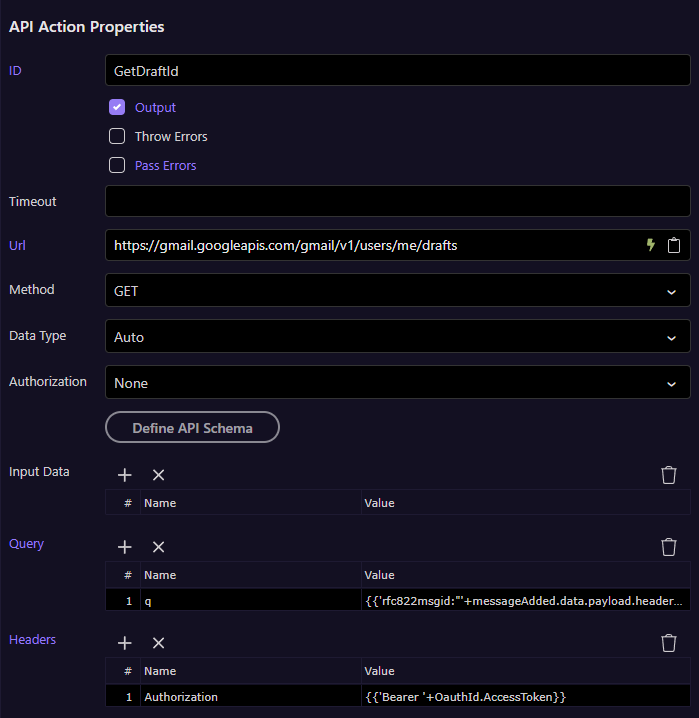Select the Authorization header value cell

coord(525,696)
